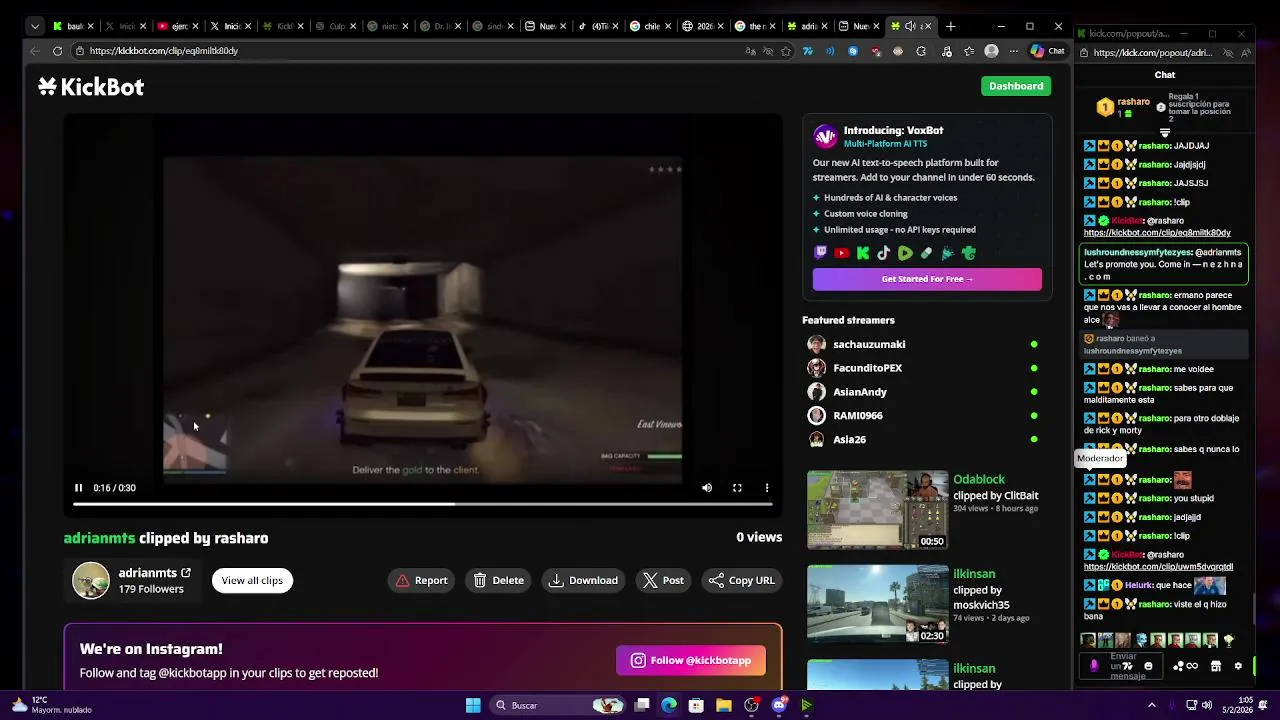
Task: Bookmark this page with the star icon
Action: 786,51
